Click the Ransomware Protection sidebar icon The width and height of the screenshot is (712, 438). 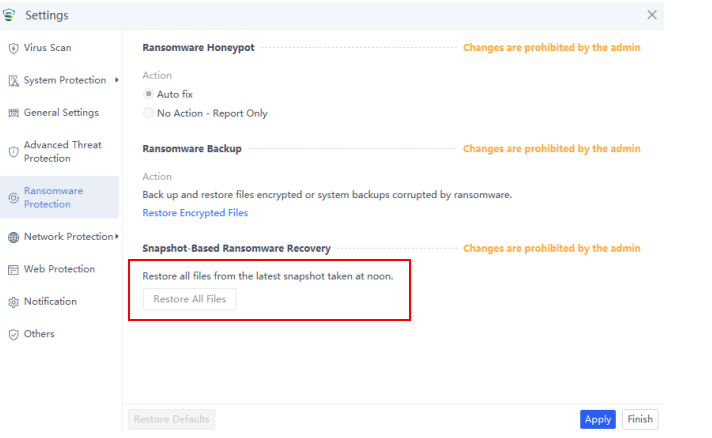13,198
